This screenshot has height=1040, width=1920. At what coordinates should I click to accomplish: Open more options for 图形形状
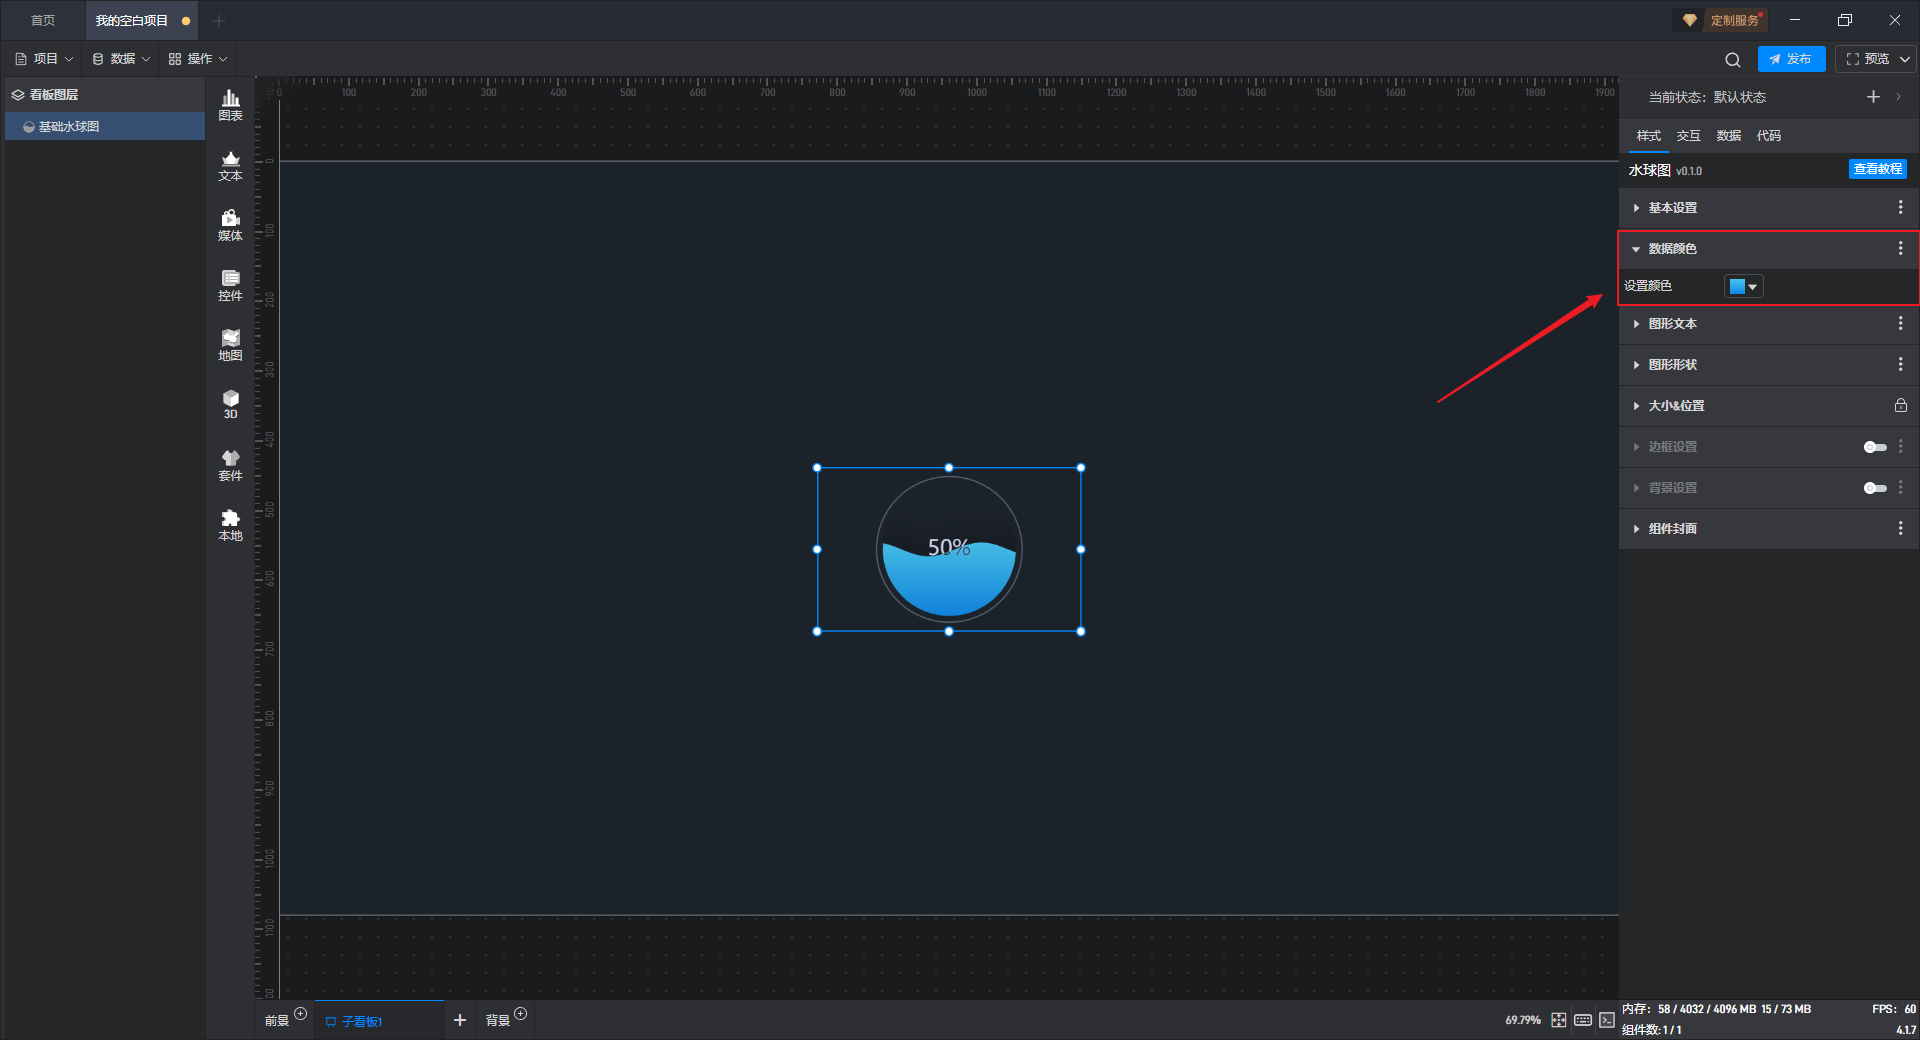tap(1900, 364)
